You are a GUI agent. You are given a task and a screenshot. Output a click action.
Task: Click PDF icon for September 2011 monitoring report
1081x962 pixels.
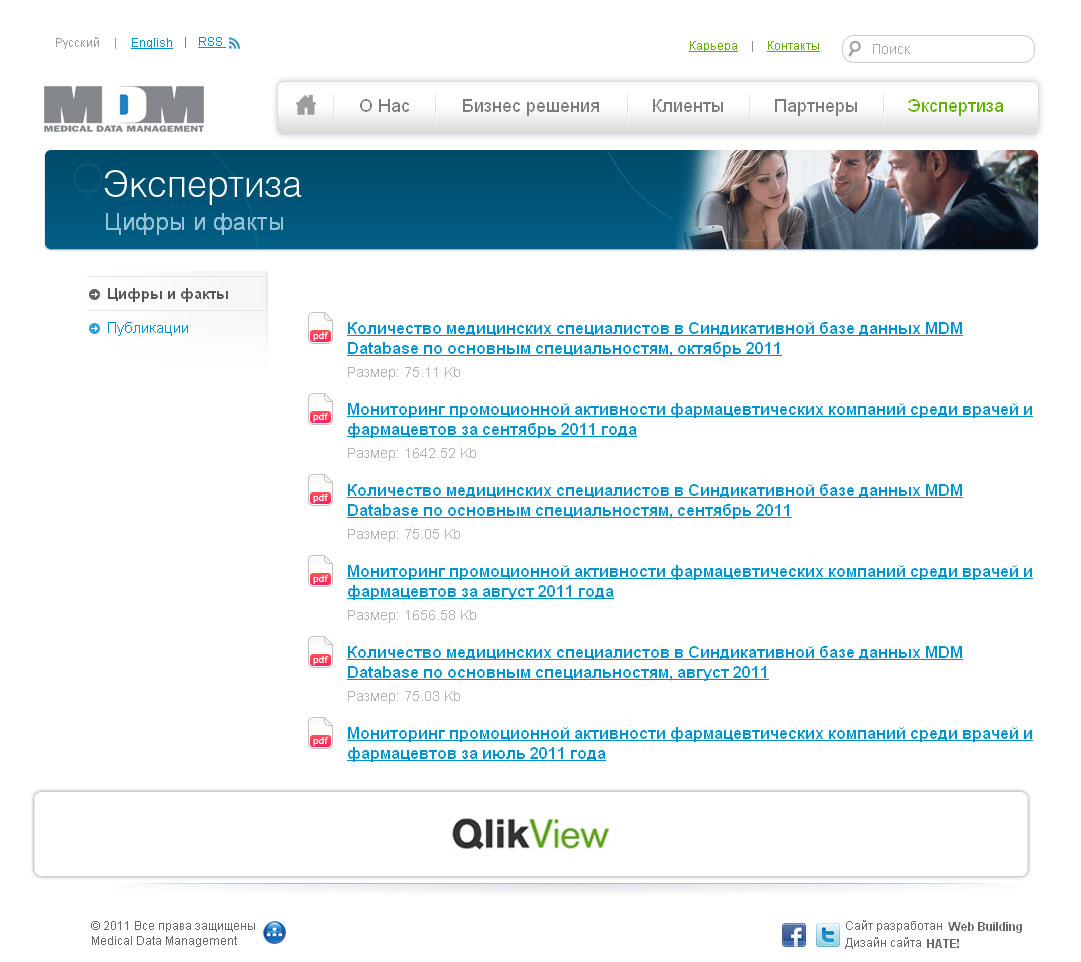(321, 409)
